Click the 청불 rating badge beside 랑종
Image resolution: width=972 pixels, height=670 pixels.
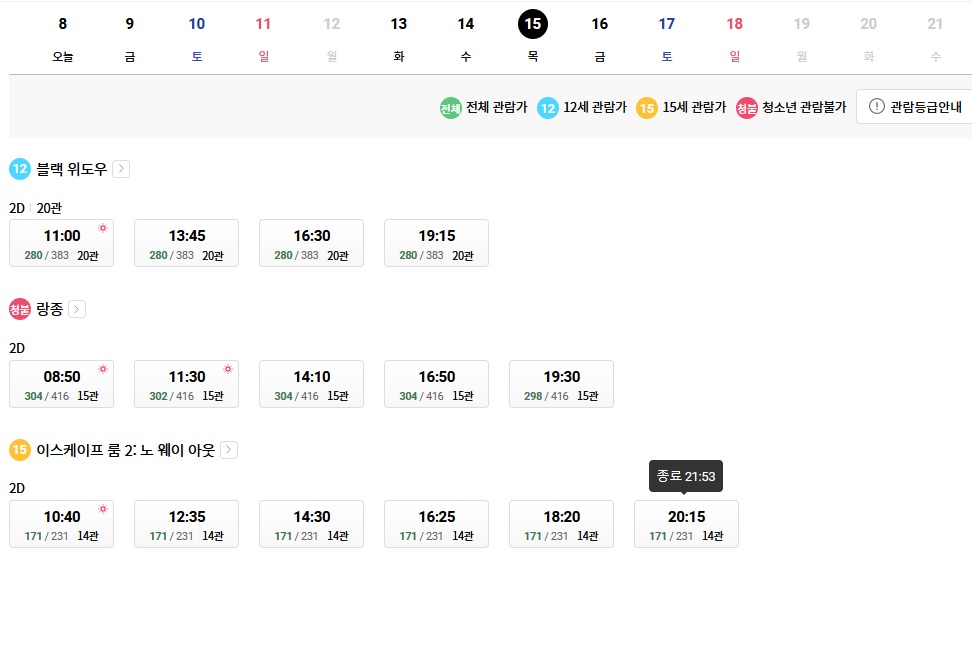point(20,309)
